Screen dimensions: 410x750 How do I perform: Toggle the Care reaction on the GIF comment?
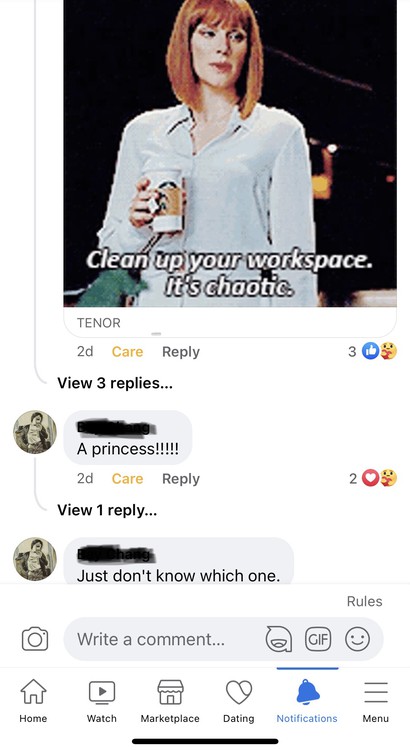point(127,352)
